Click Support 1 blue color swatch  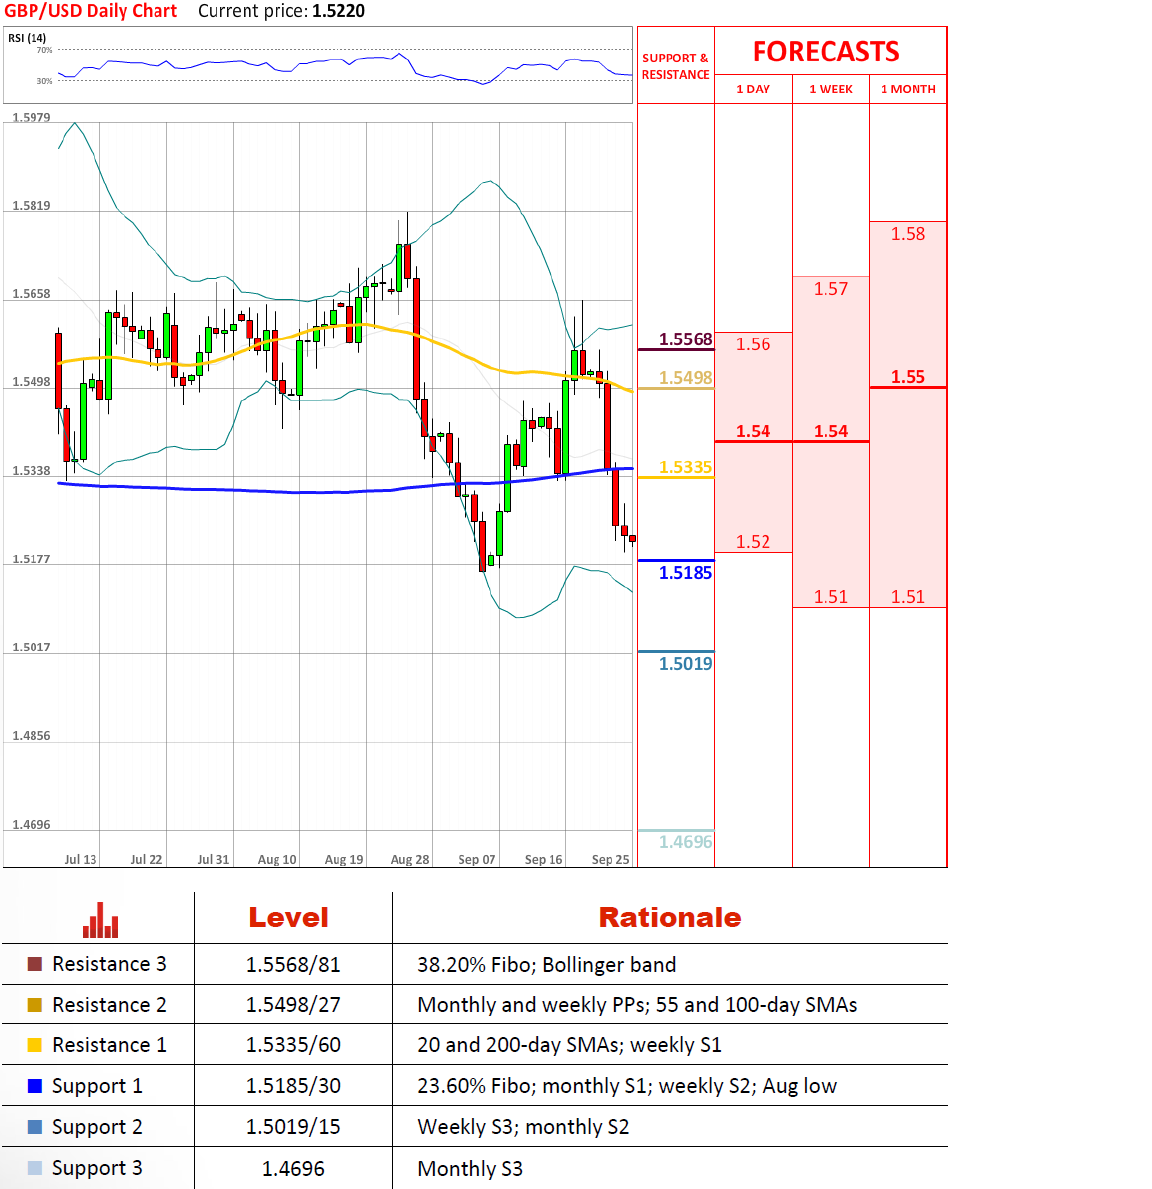pyautogui.click(x=35, y=1086)
